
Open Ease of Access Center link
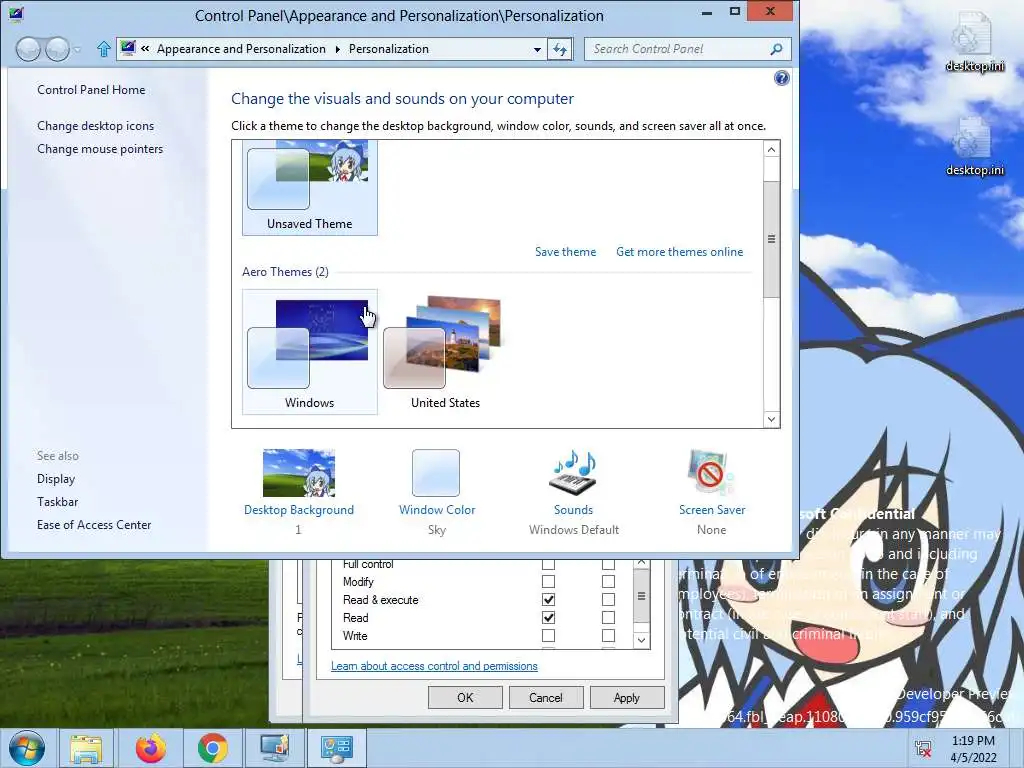click(x=94, y=524)
